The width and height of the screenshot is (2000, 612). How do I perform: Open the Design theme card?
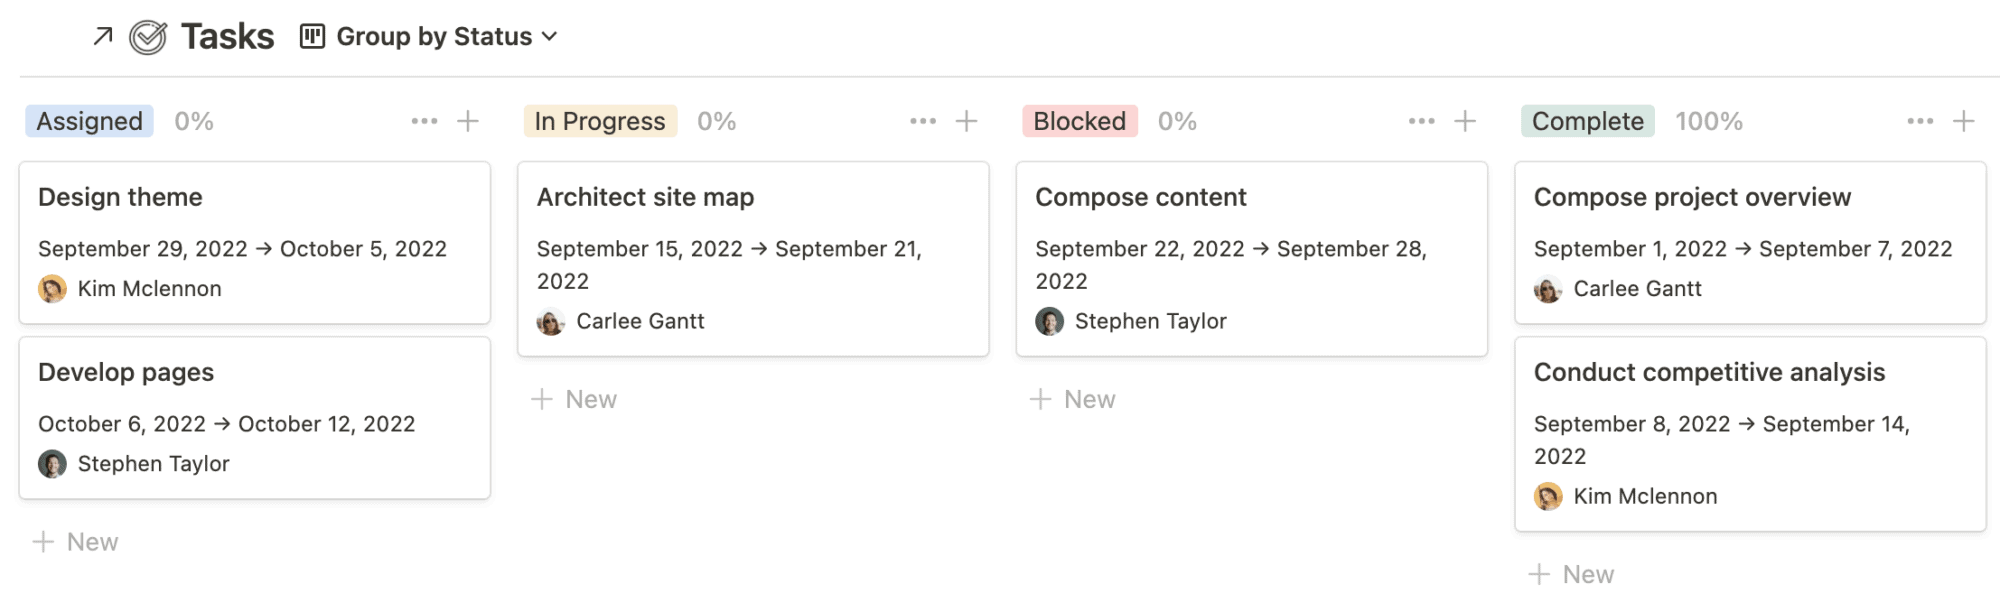click(x=255, y=243)
